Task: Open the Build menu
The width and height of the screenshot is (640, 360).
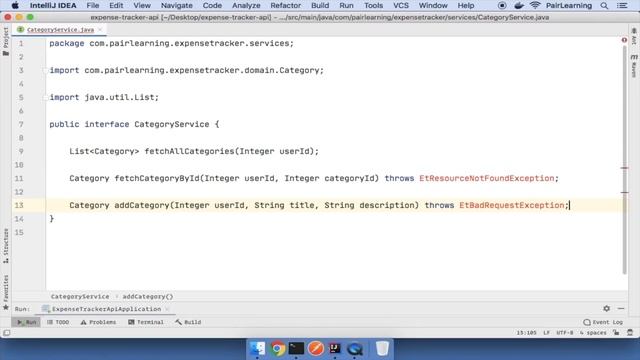Action: click(320, 5)
